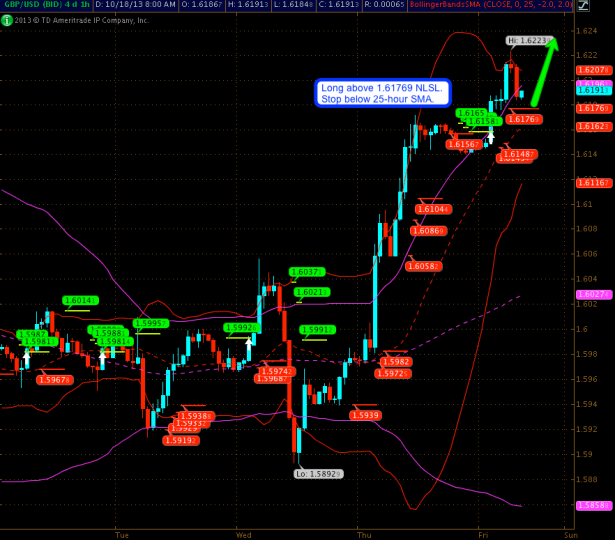The width and height of the screenshot is (615, 540).
Task: Click the 4 d 1h timeframe label
Action: 77,6
